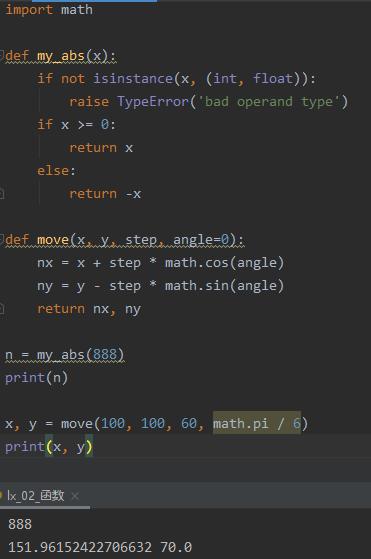Image resolution: width=371 pixels, height=559 pixels.
Task: Click the 'def my_abs(x):' definition line
Action: pos(61,56)
